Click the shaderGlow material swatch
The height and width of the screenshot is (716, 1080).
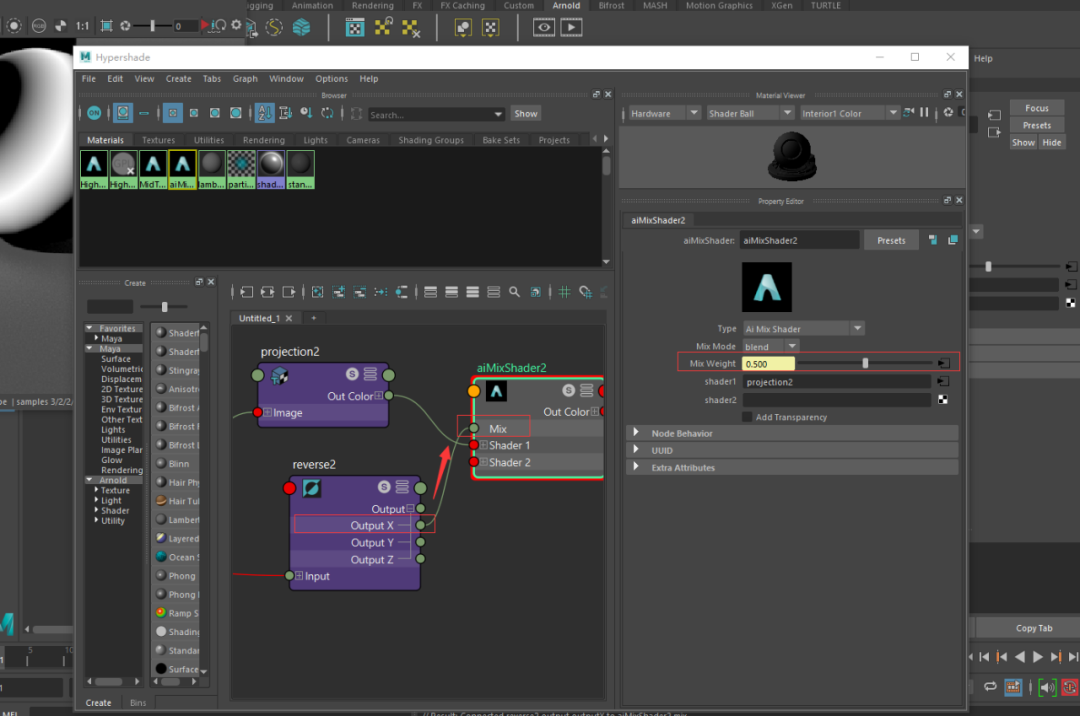(x=271, y=169)
